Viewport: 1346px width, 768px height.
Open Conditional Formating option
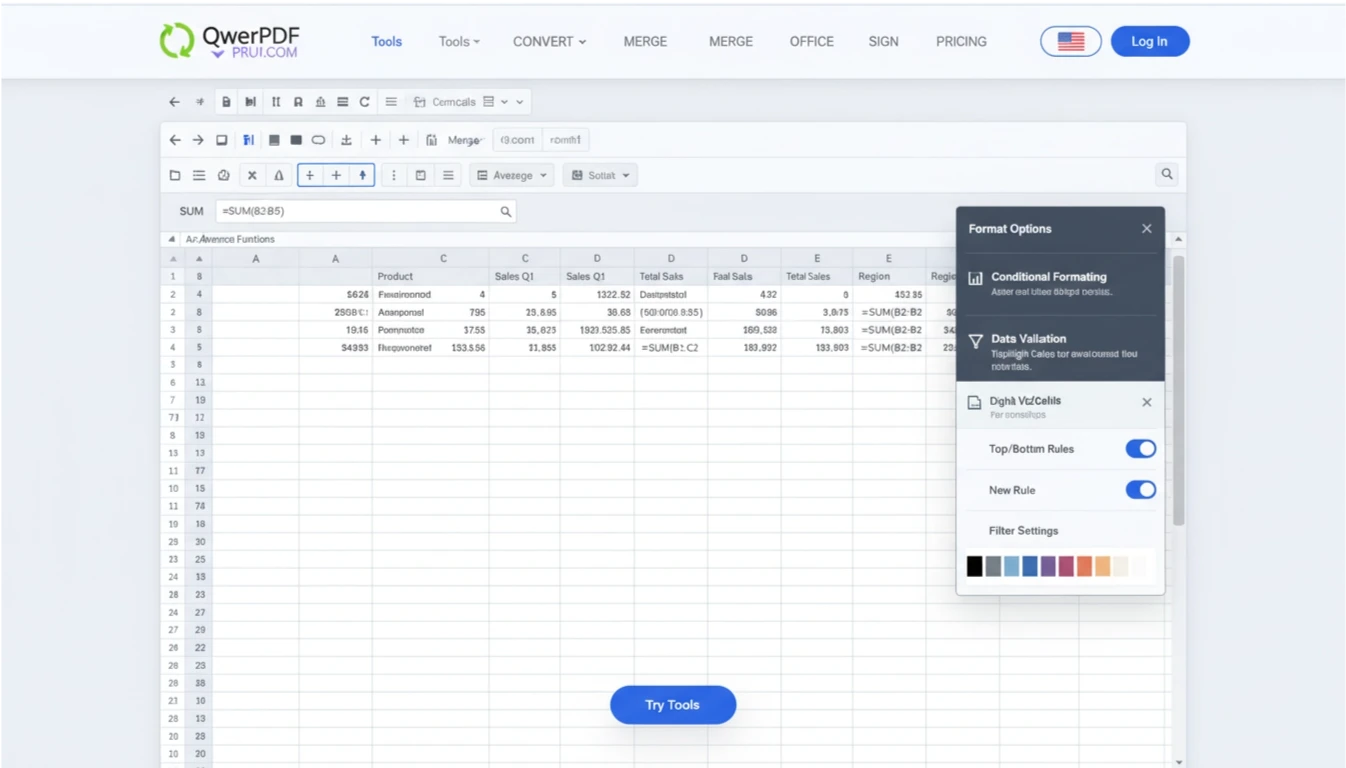tap(1060, 284)
